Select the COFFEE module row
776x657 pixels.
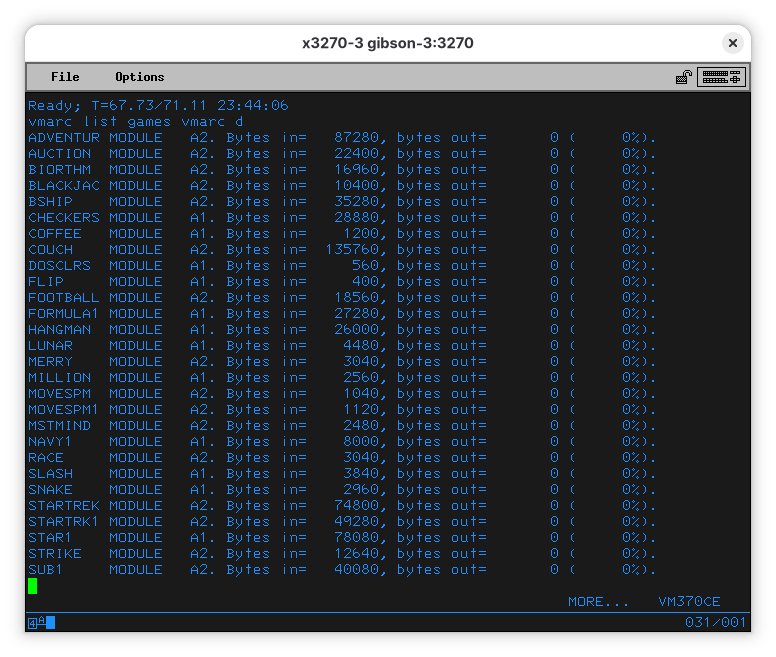[x=342, y=234]
